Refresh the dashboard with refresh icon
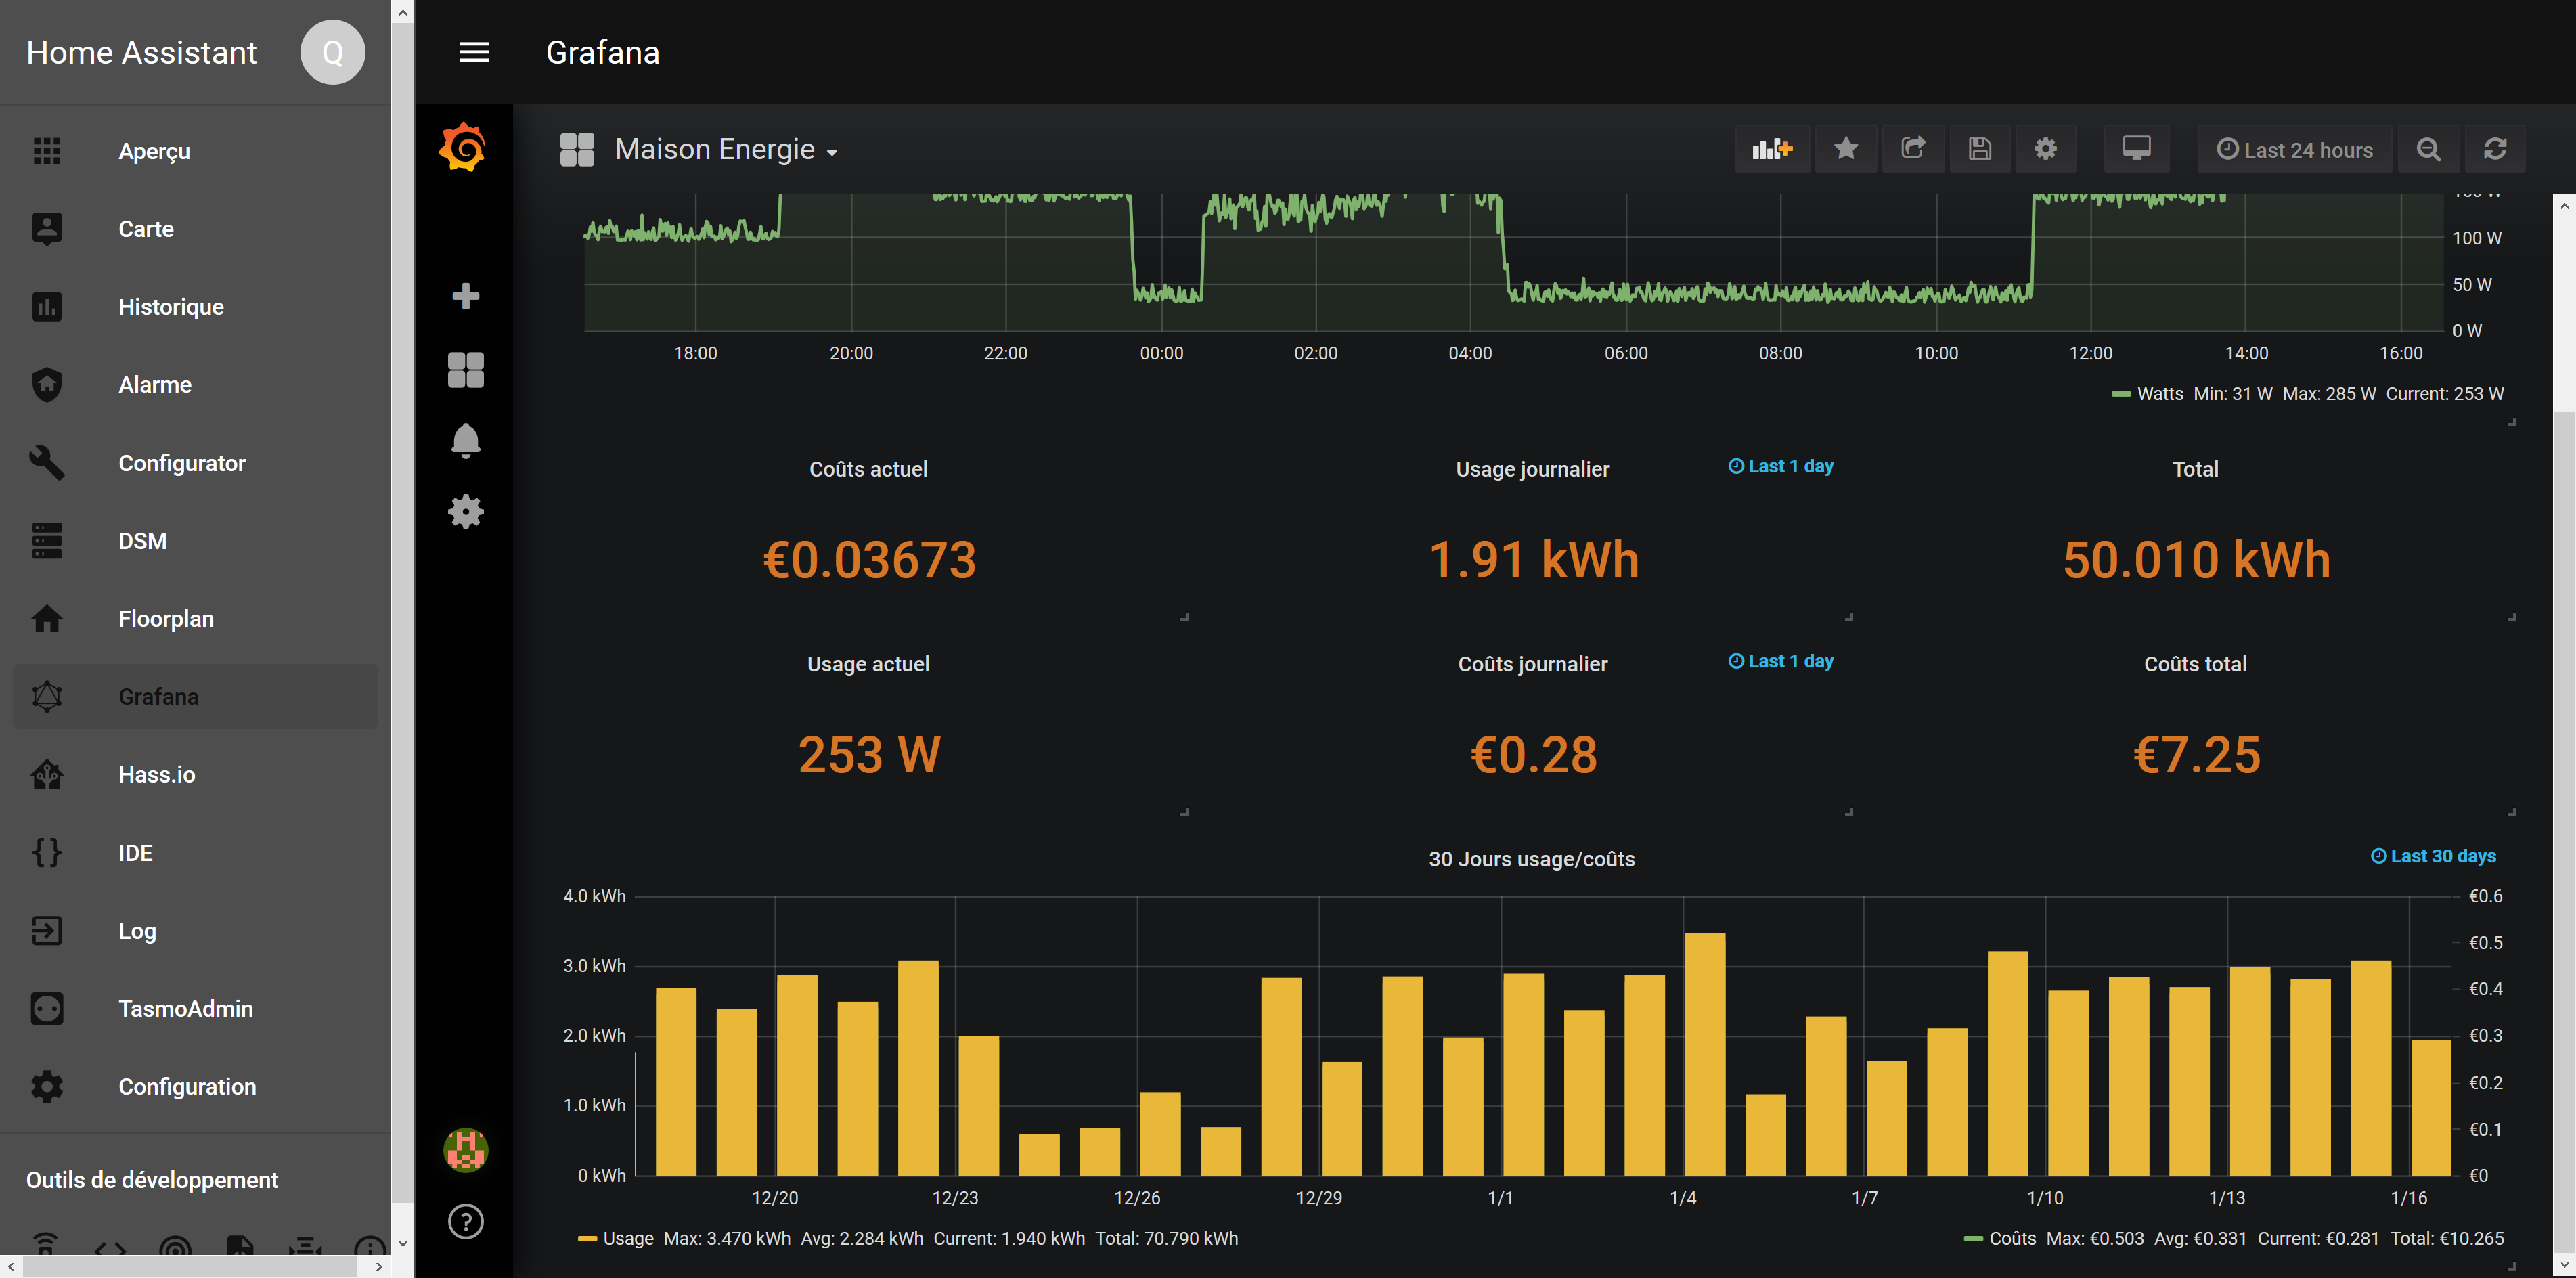The height and width of the screenshot is (1278, 2576). coord(2495,150)
